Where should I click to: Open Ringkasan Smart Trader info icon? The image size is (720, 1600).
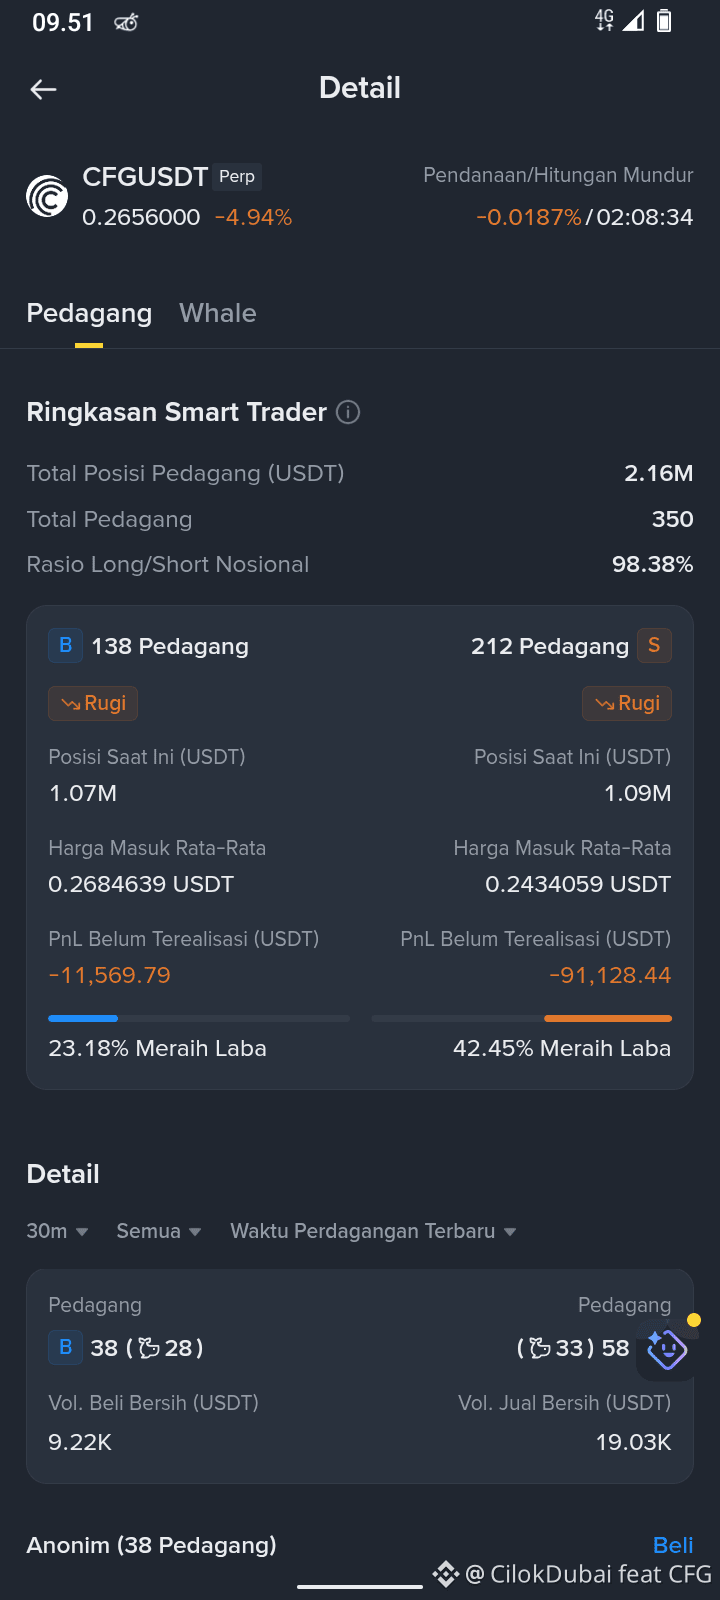click(x=348, y=412)
